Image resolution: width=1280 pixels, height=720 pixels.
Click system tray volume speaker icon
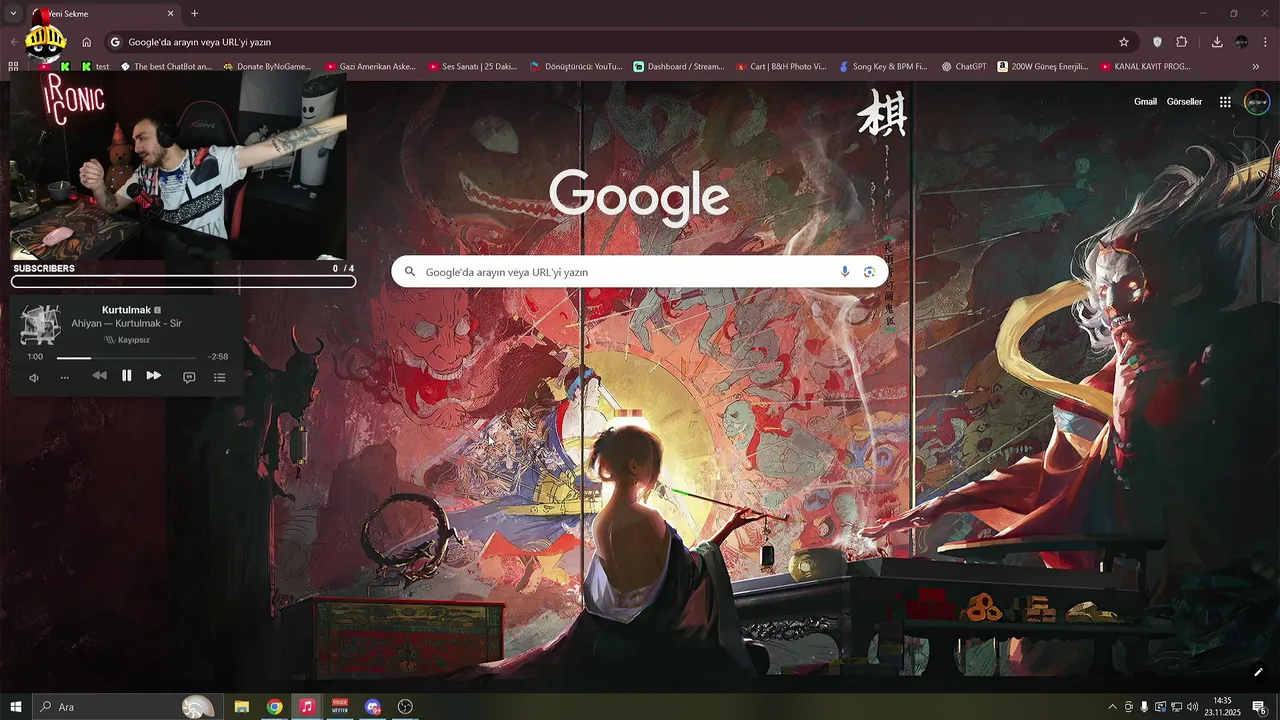[x=1192, y=707]
